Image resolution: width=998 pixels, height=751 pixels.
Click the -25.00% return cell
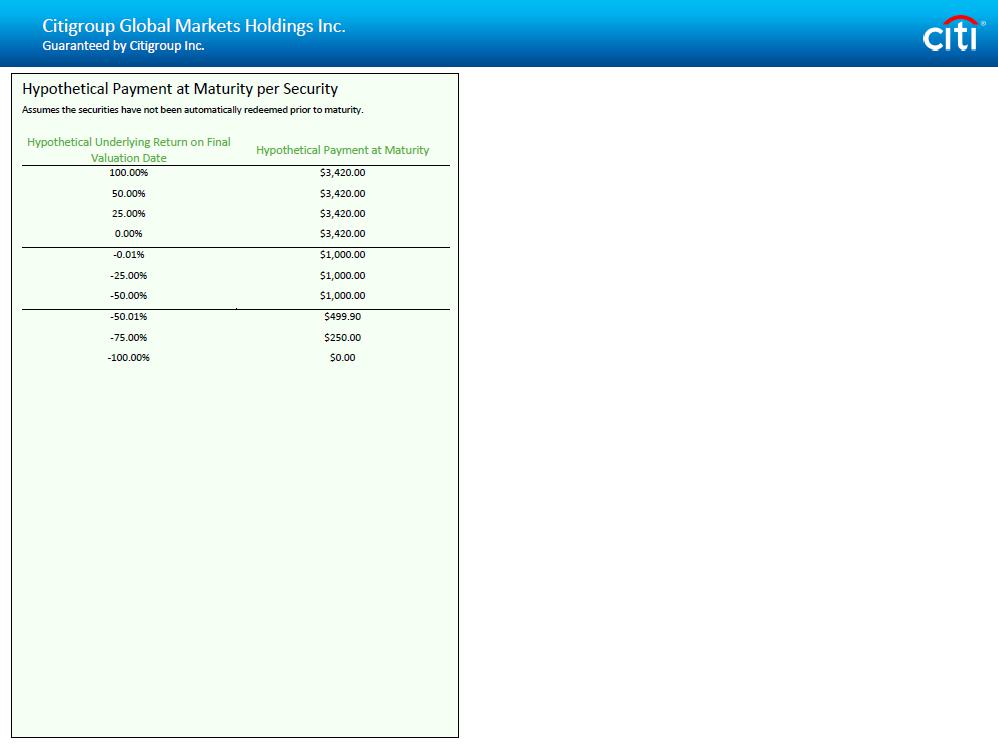[129, 276]
